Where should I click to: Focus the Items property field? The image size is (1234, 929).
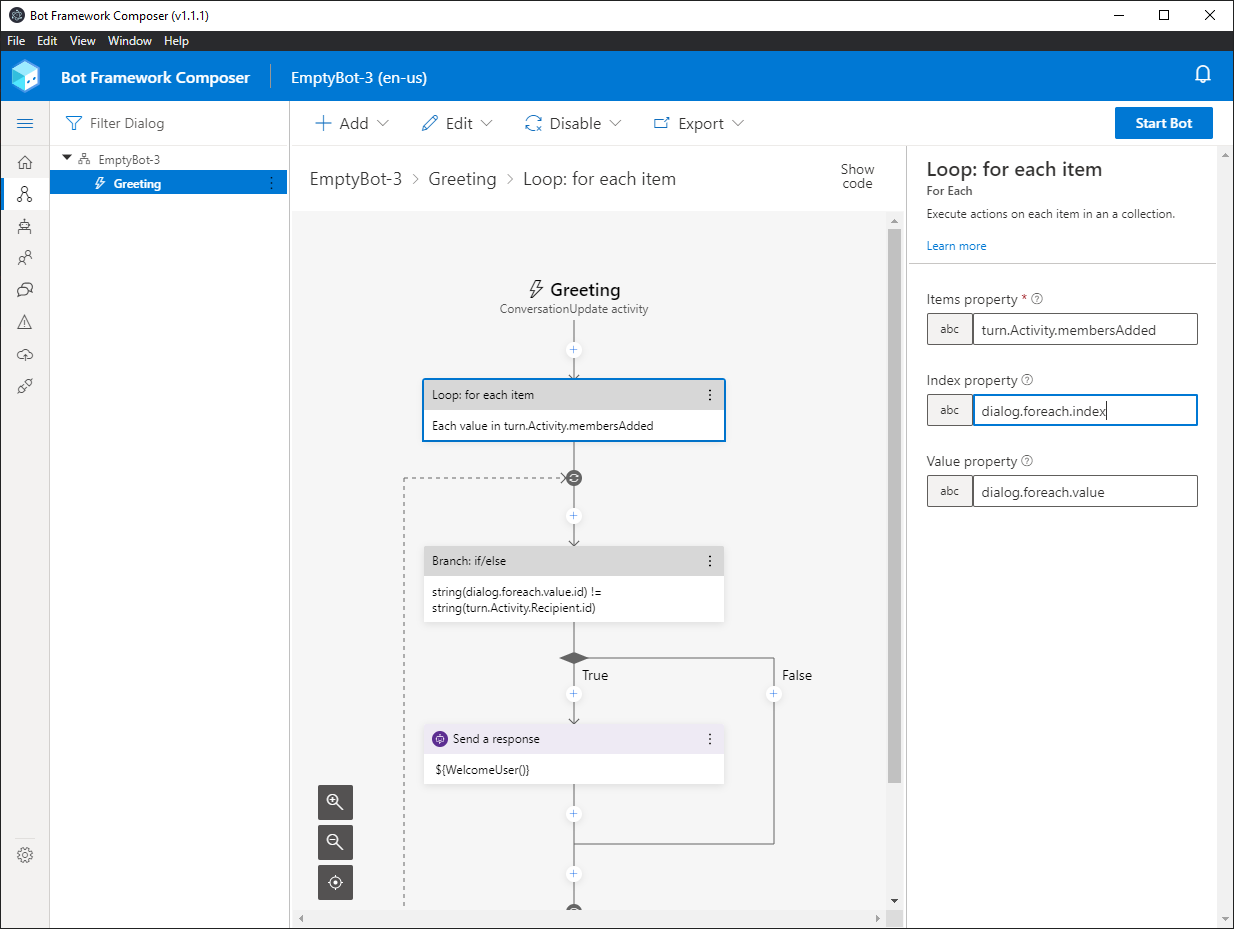point(1085,329)
